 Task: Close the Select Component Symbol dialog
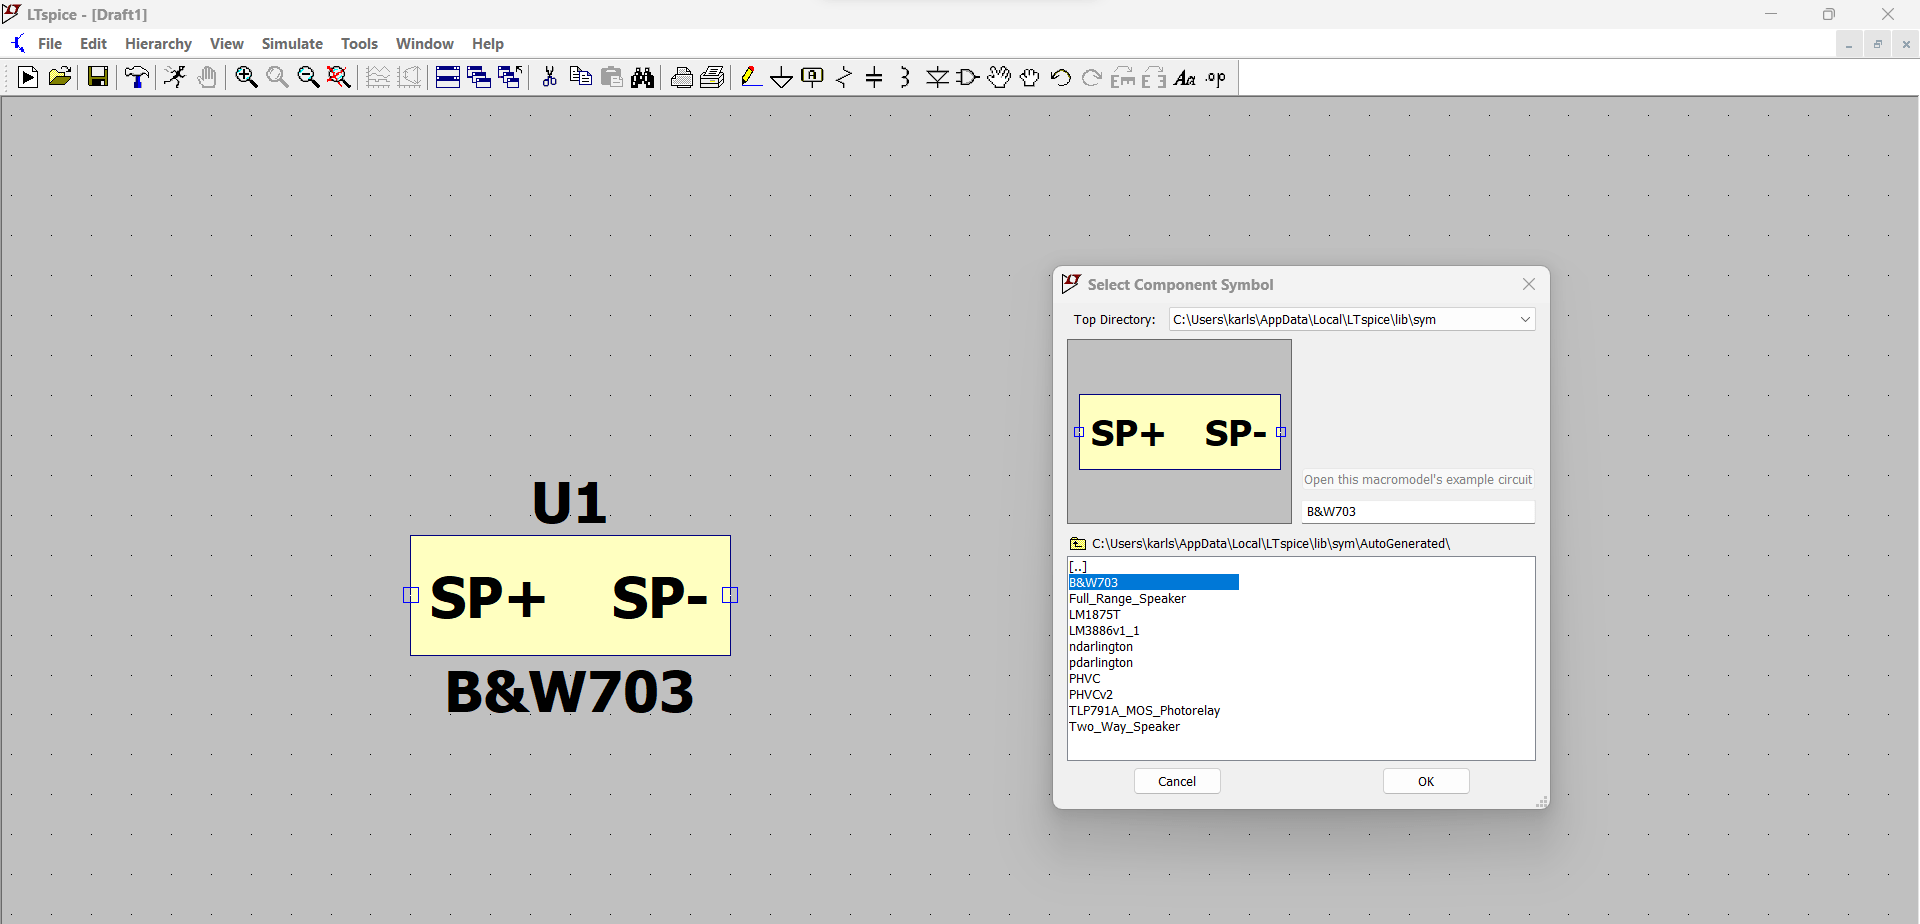(x=1529, y=285)
